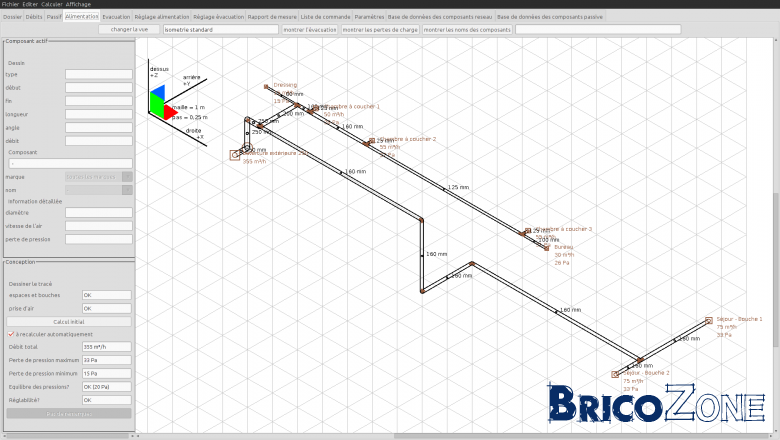Screen dimensions: 780x440
Task: Select the Séjour - Bouche 1 vent node
Action: point(709,321)
